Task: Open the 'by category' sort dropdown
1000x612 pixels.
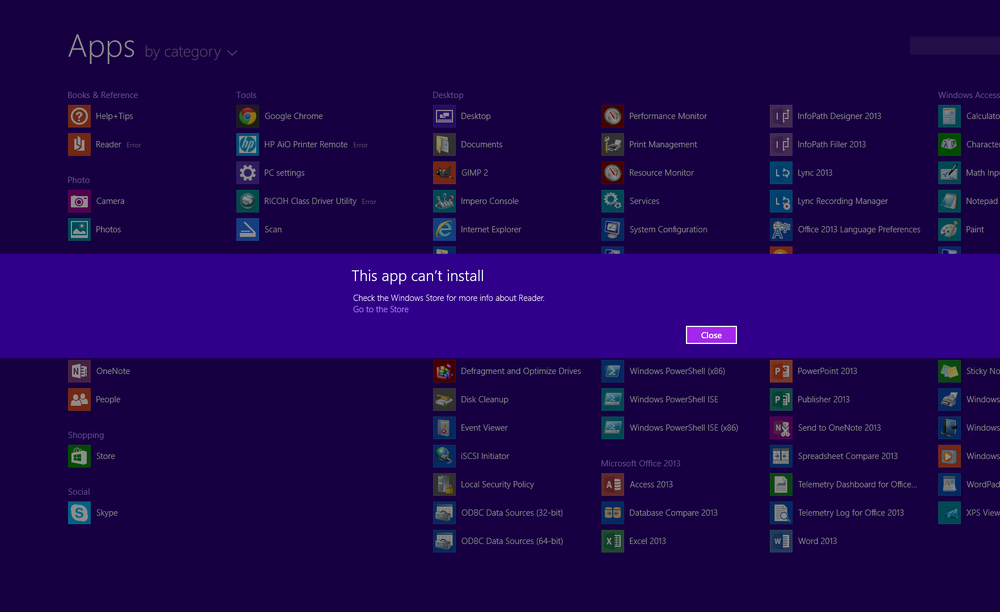Action: 191,52
